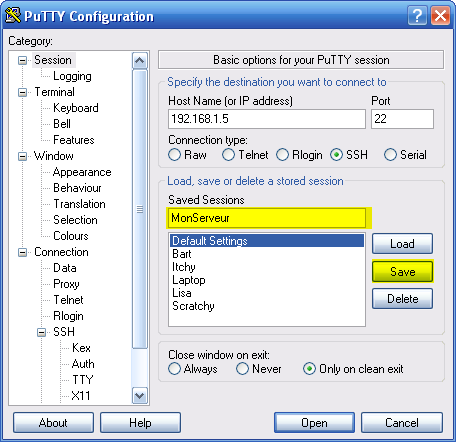
Task: Select the Rlogin category in tree
Action: tap(68, 316)
